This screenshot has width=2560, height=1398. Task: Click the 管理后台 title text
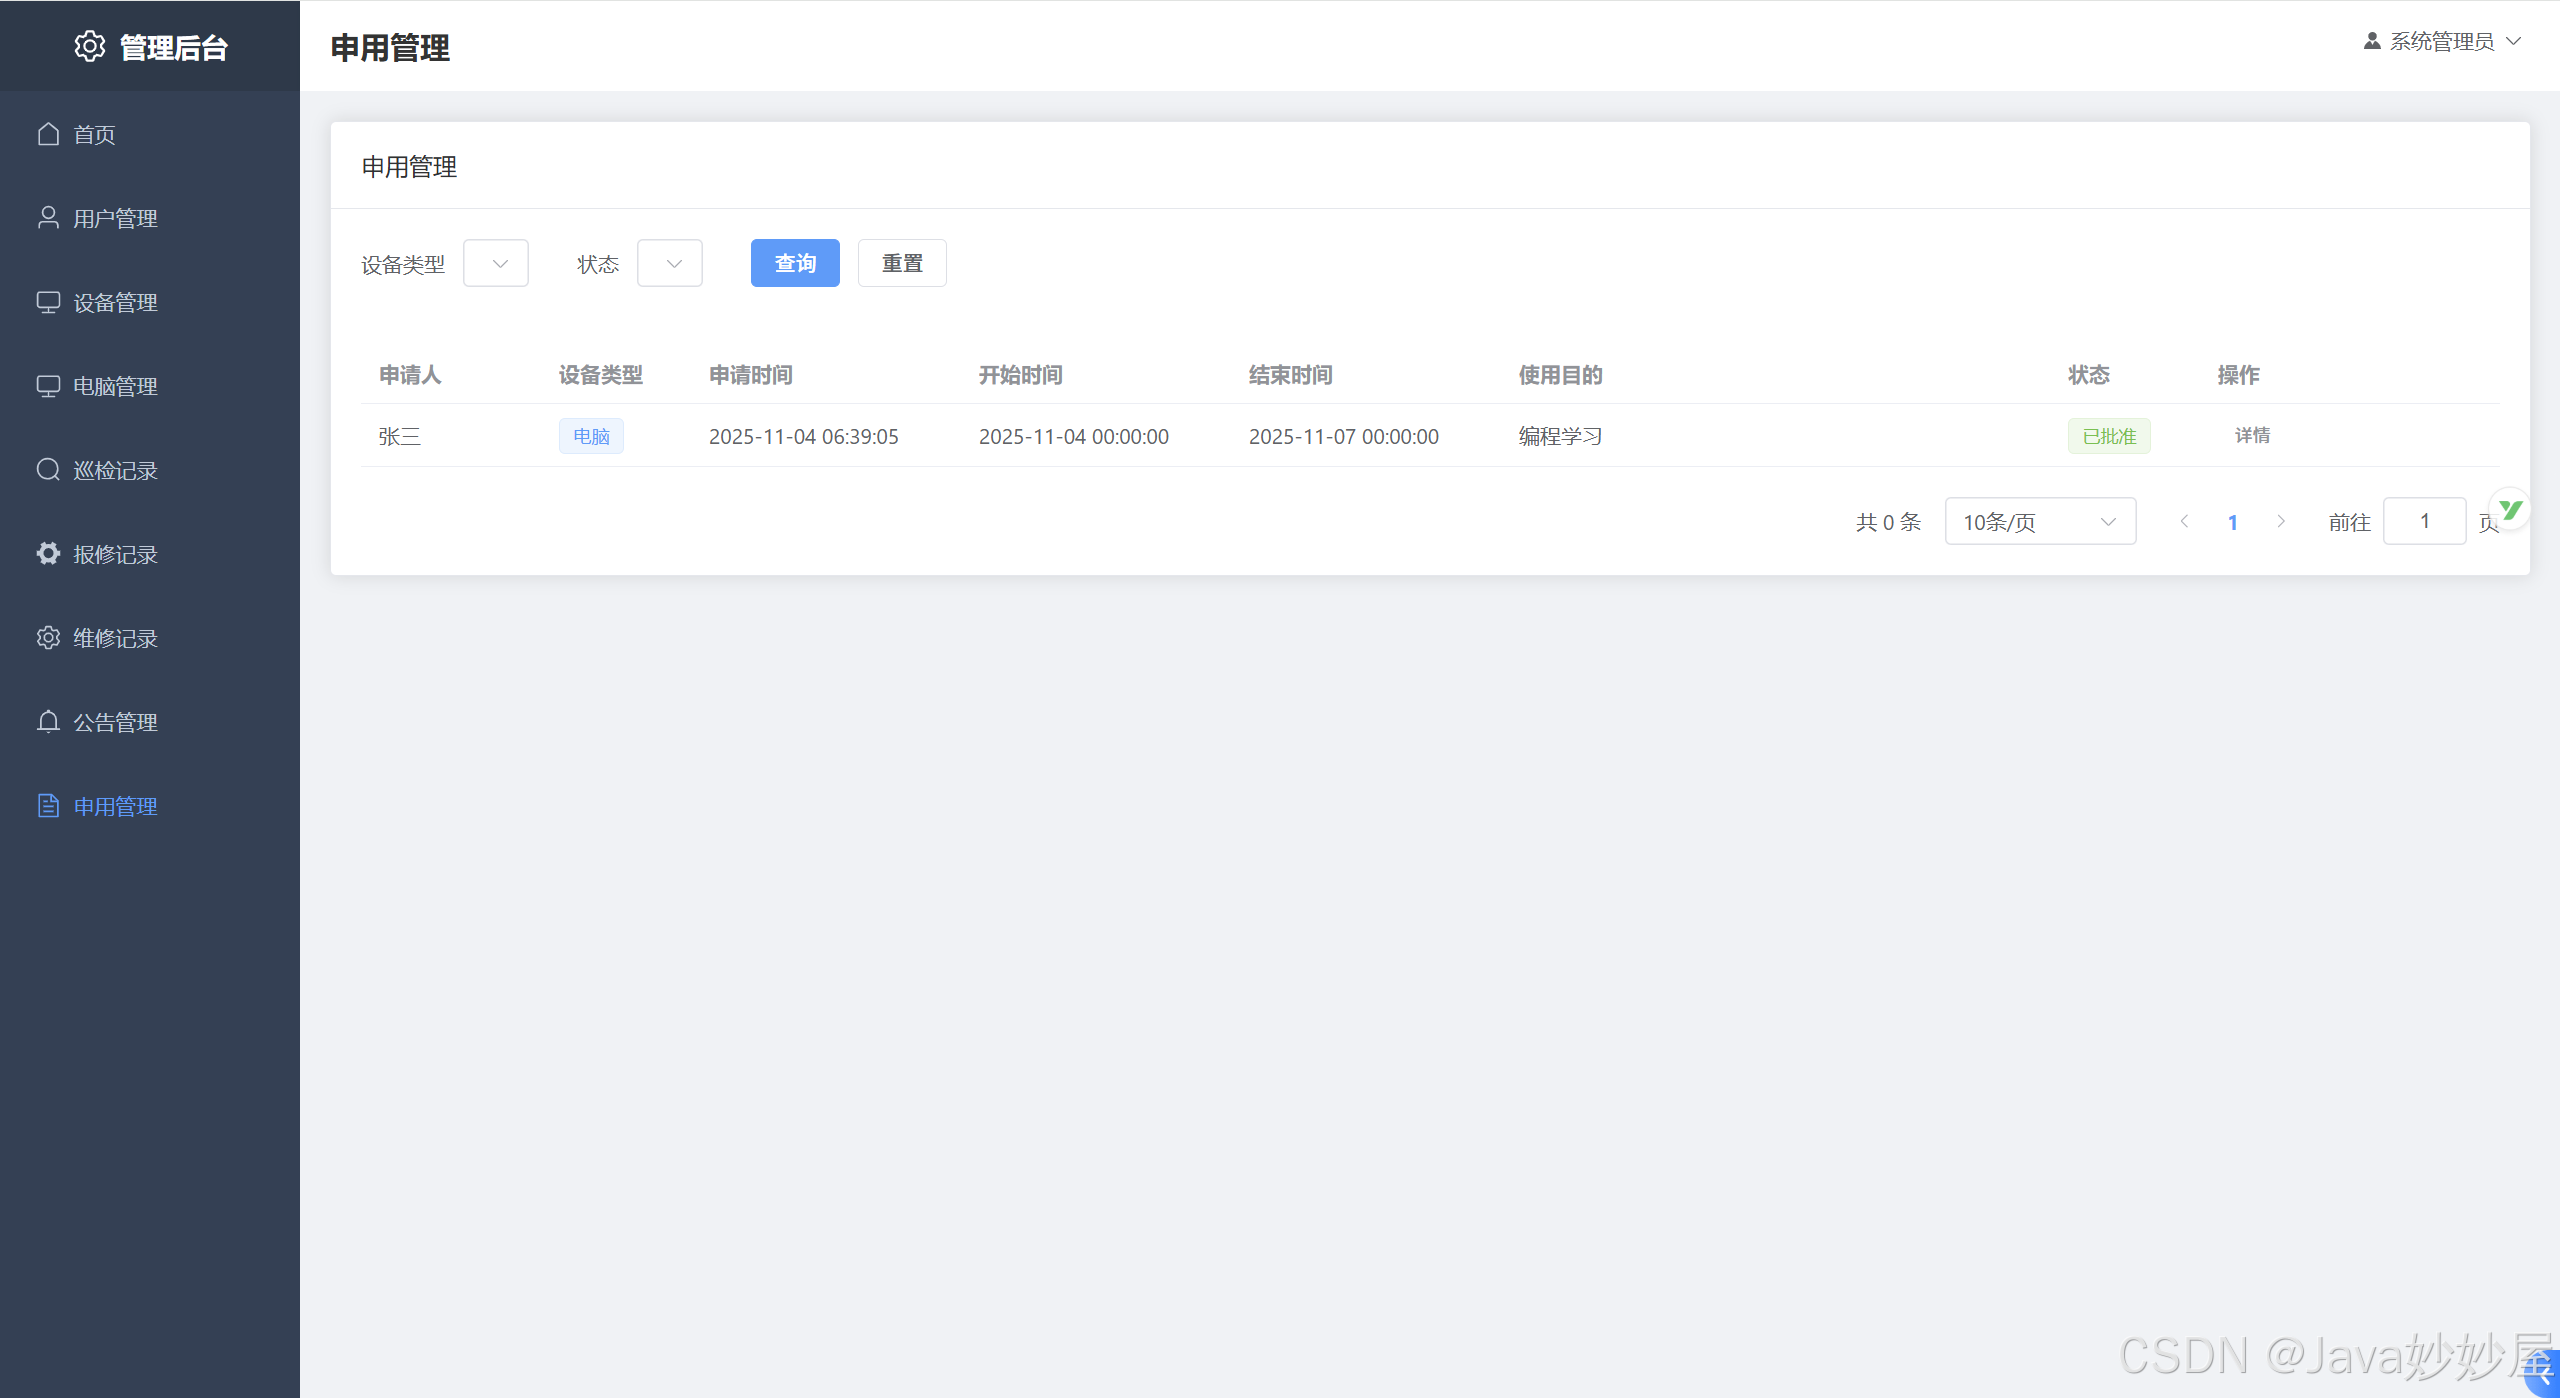tap(174, 47)
